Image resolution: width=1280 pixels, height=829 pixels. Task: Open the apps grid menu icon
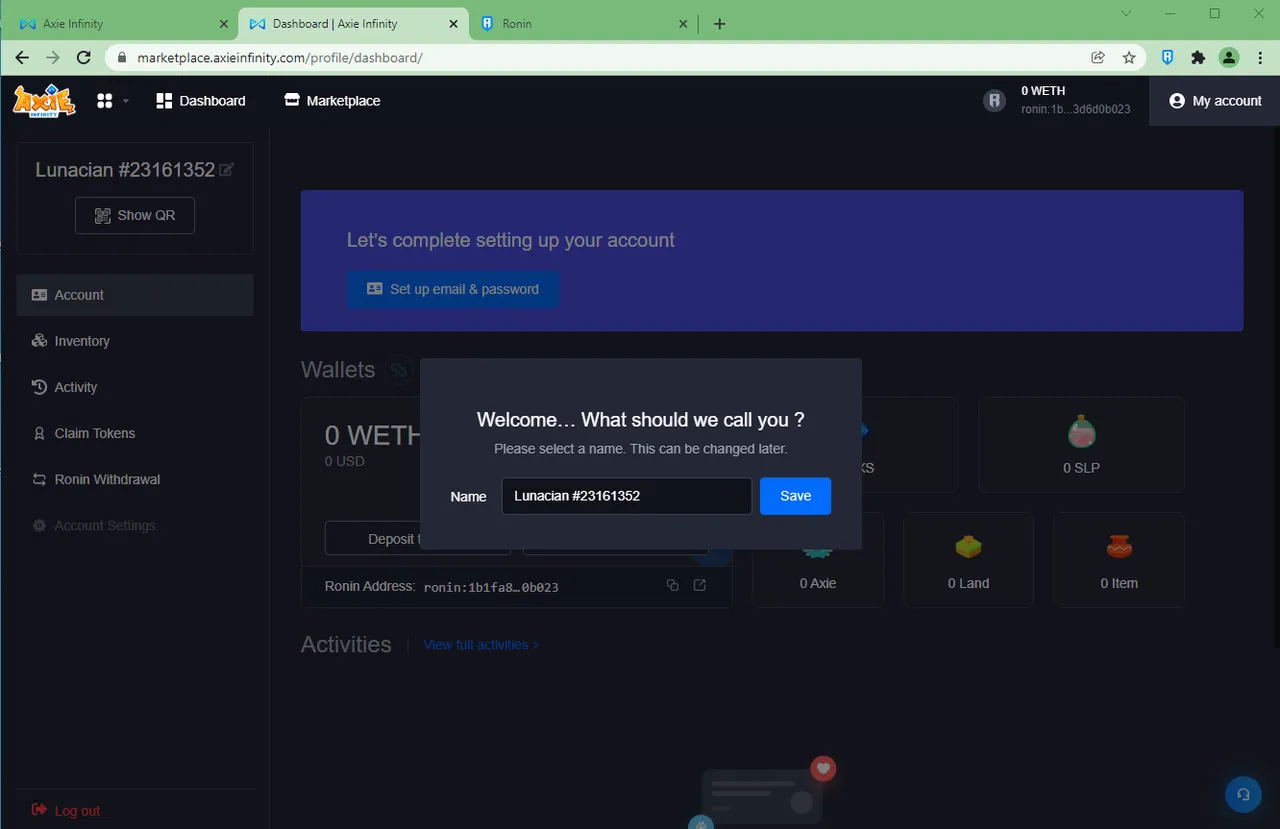coord(104,101)
